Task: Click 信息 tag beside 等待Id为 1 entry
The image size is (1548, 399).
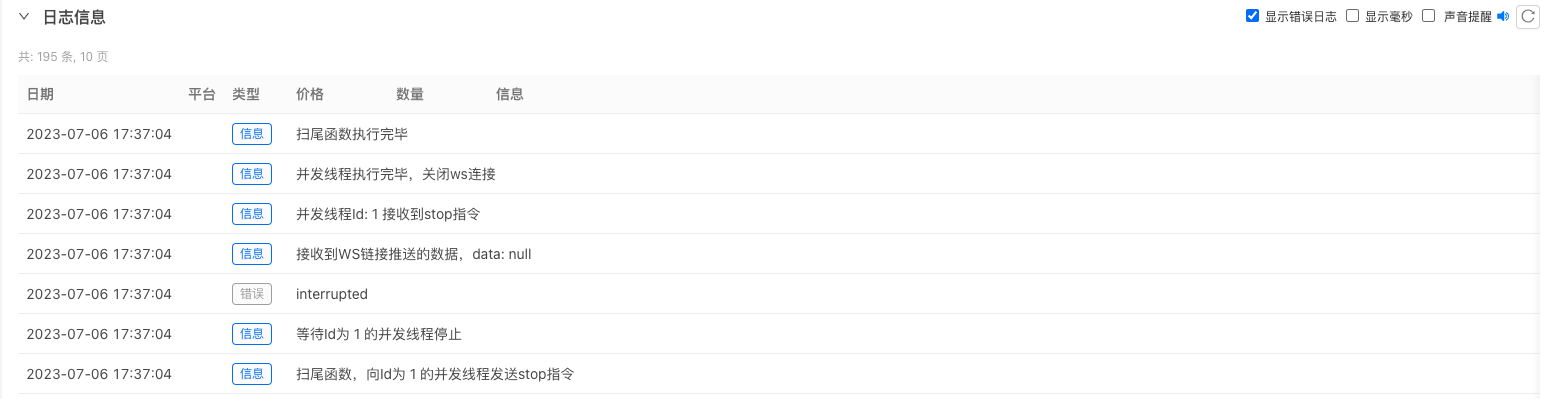Action: pos(252,334)
